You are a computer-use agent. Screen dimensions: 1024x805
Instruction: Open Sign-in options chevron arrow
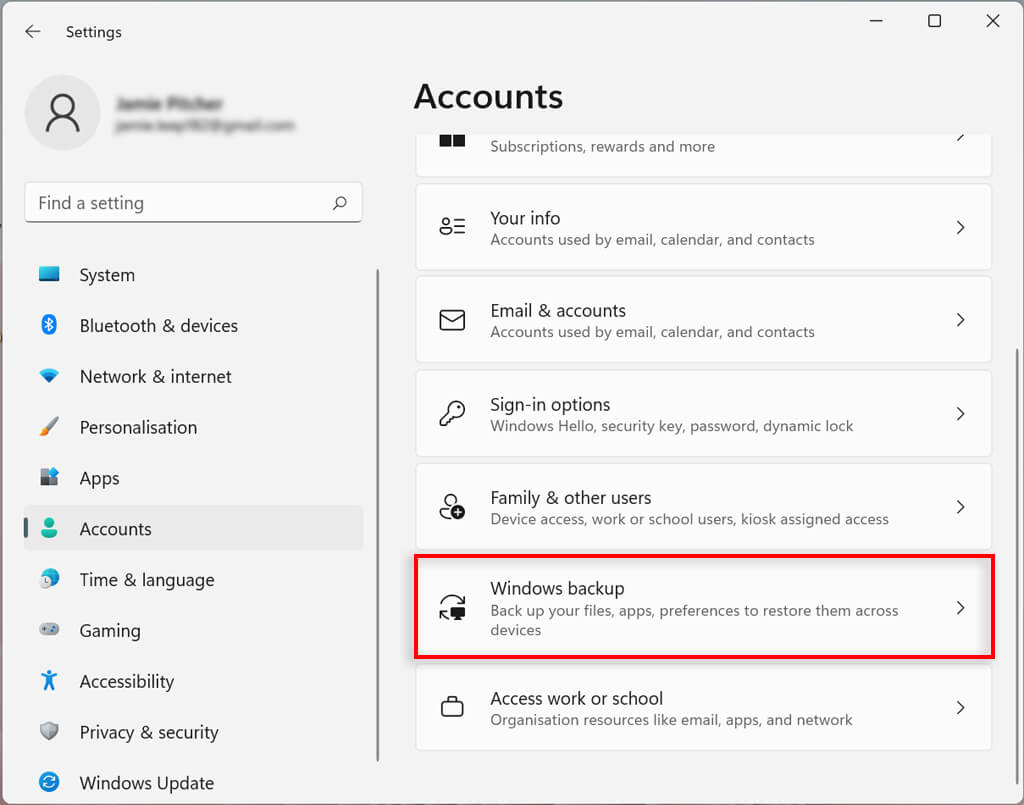tap(960, 414)
